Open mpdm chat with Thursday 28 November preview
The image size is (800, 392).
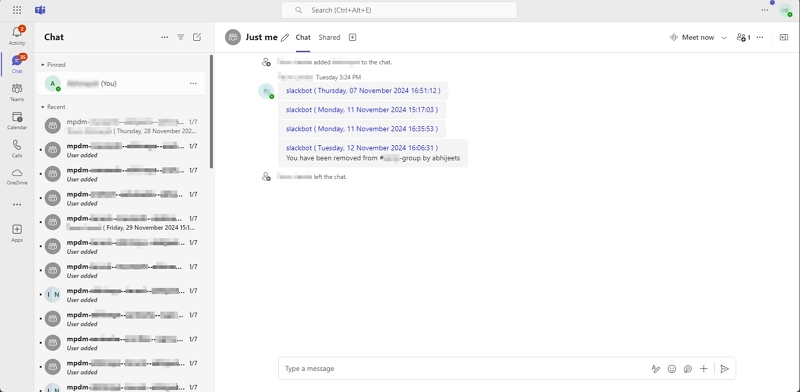pyautogui.click(x=121, y=126)
